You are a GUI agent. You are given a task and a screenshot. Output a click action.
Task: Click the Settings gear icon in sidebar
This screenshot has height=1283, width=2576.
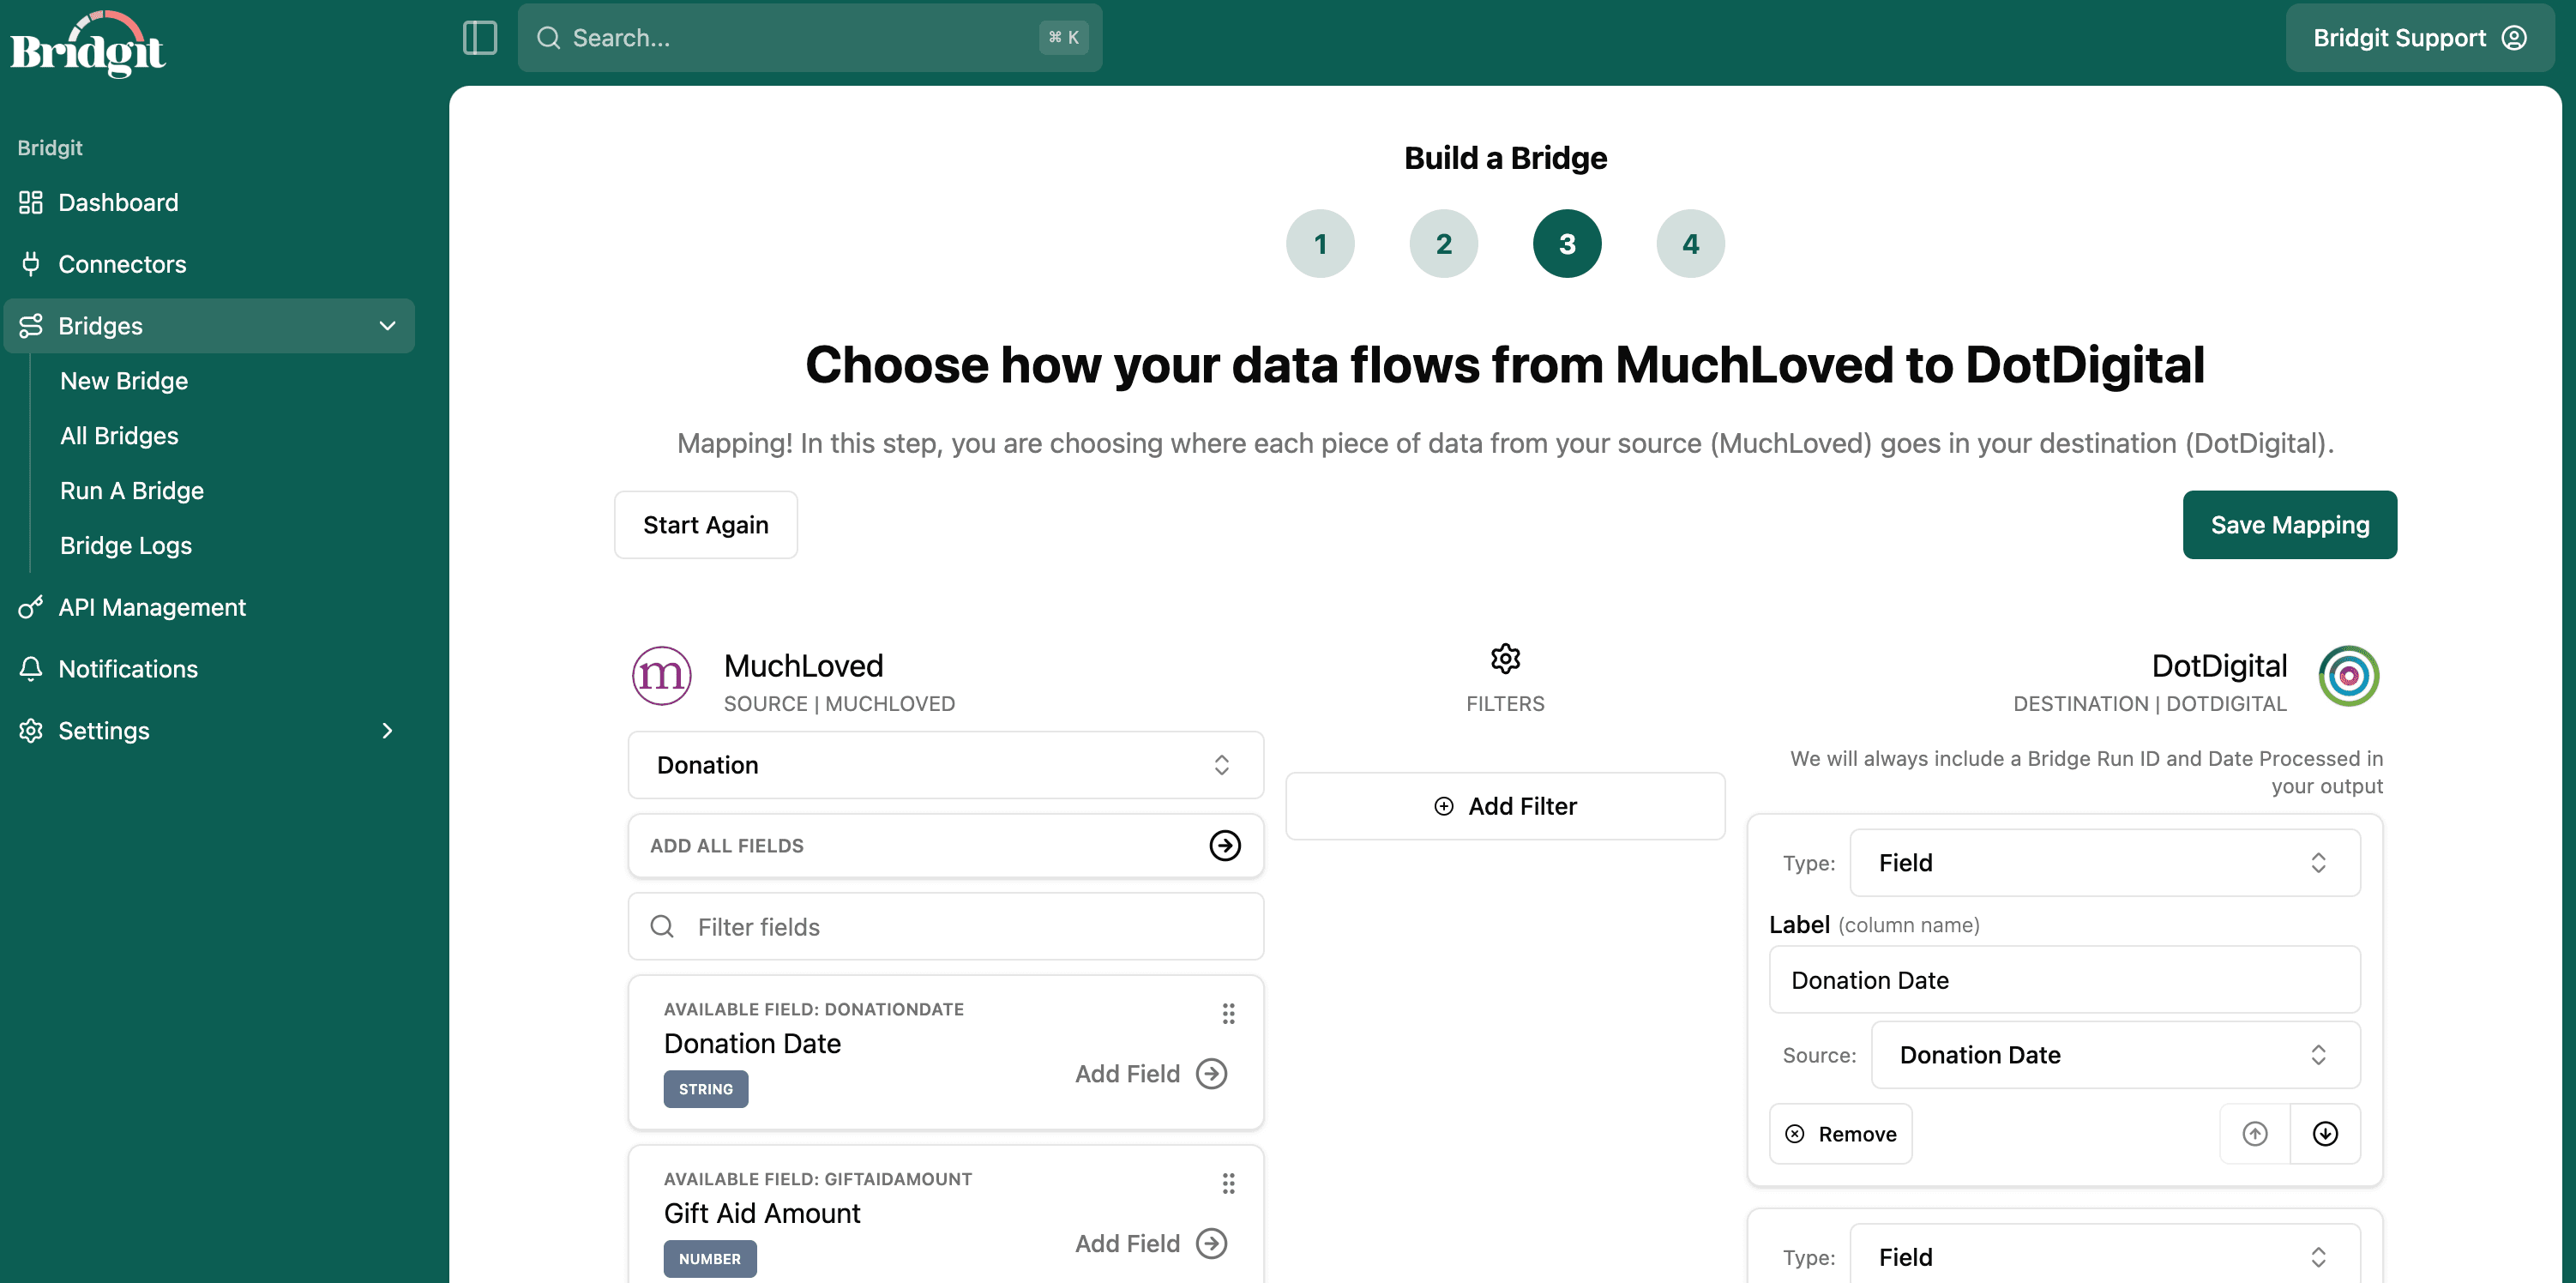pyautogui.click(x=31, y=731)
